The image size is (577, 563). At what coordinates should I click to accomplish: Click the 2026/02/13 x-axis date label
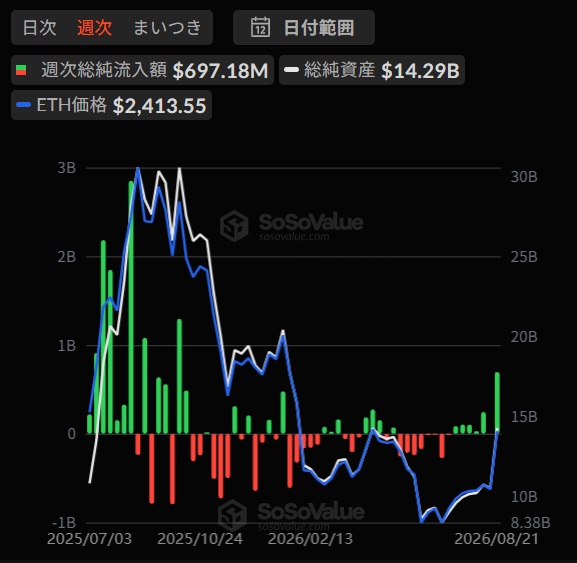310,539
